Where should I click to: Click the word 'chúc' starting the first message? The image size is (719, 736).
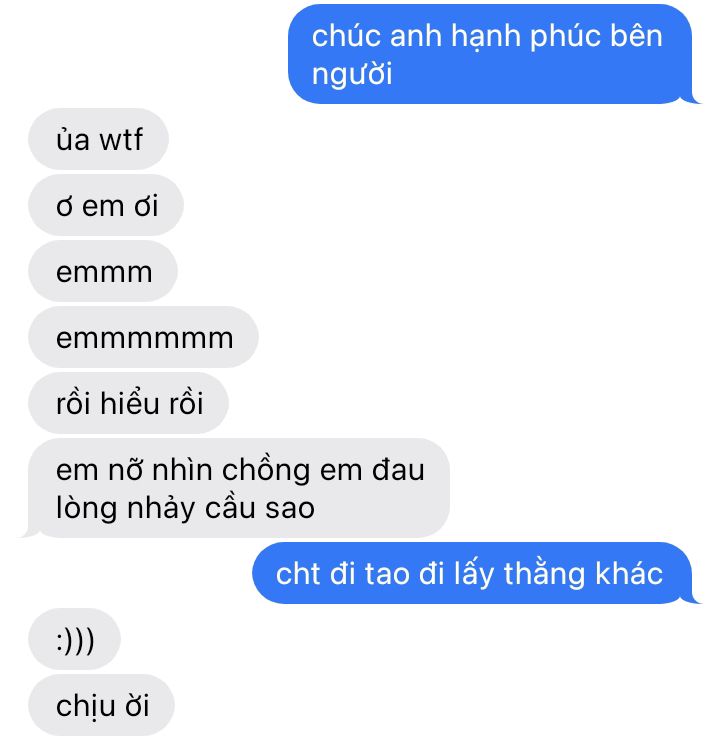pyautogui.click(x=346, y=36)
